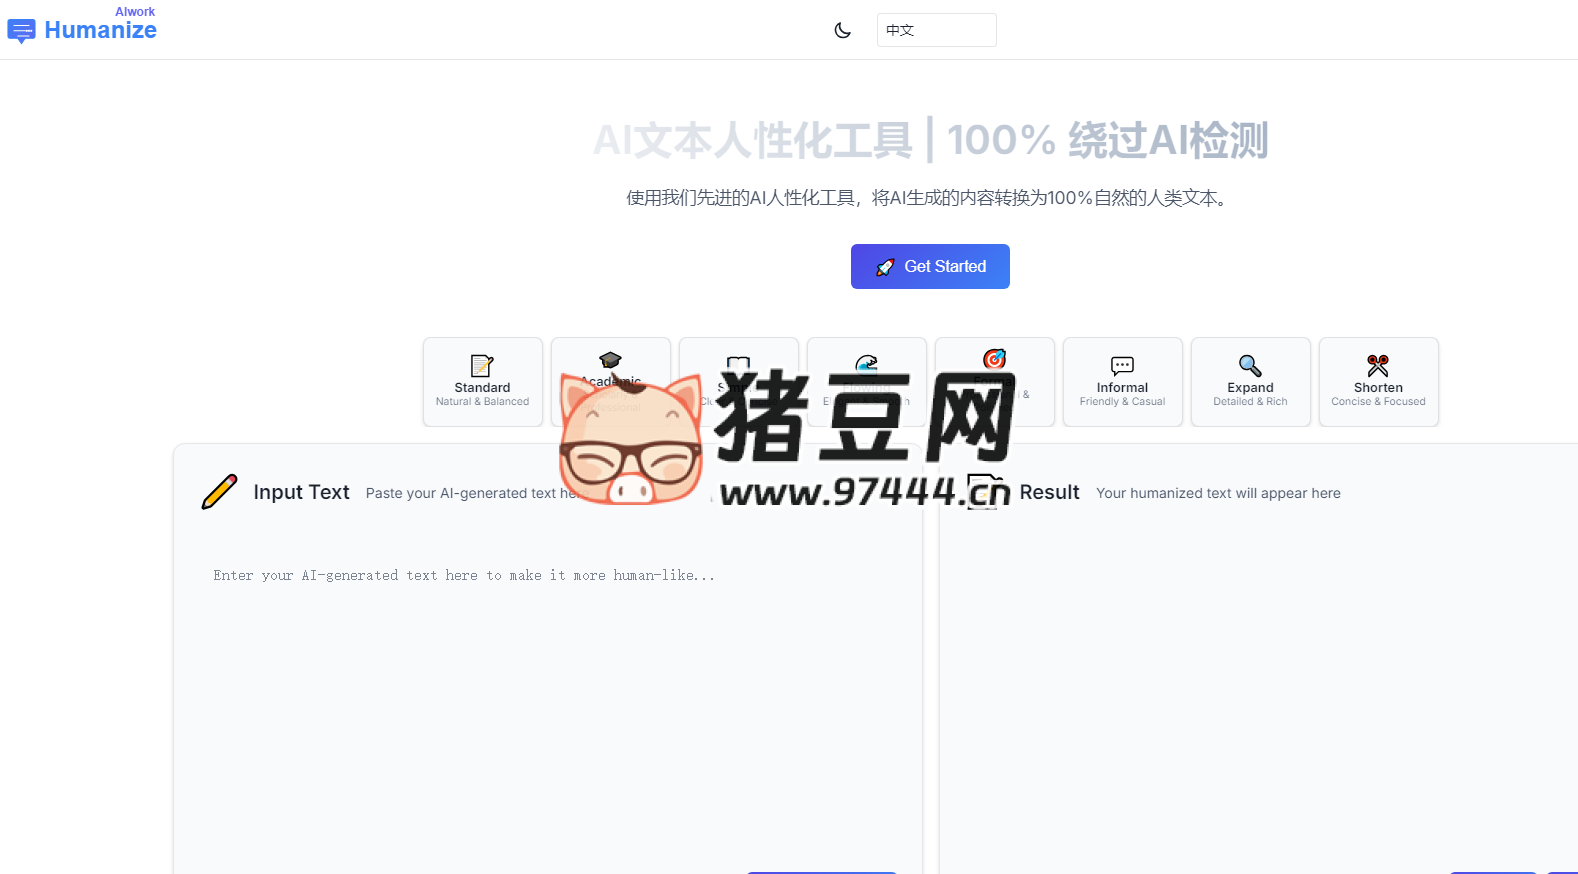
Task: Click the Shorten scissors icon
Action: click(x=1378, y=366)
